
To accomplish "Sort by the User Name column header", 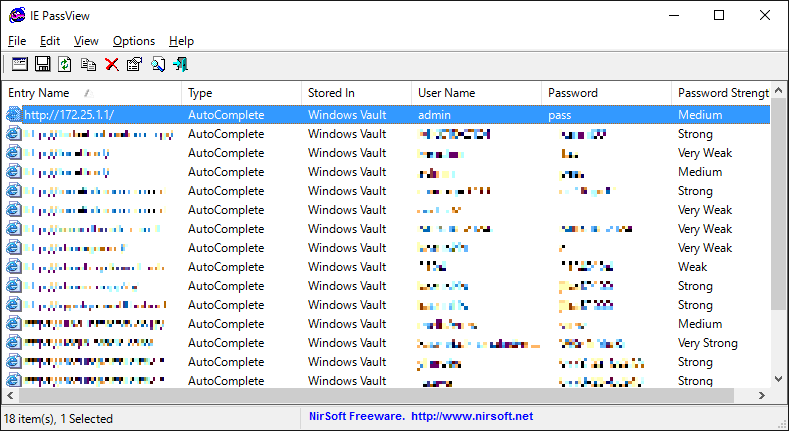I will tap(446, 93).
